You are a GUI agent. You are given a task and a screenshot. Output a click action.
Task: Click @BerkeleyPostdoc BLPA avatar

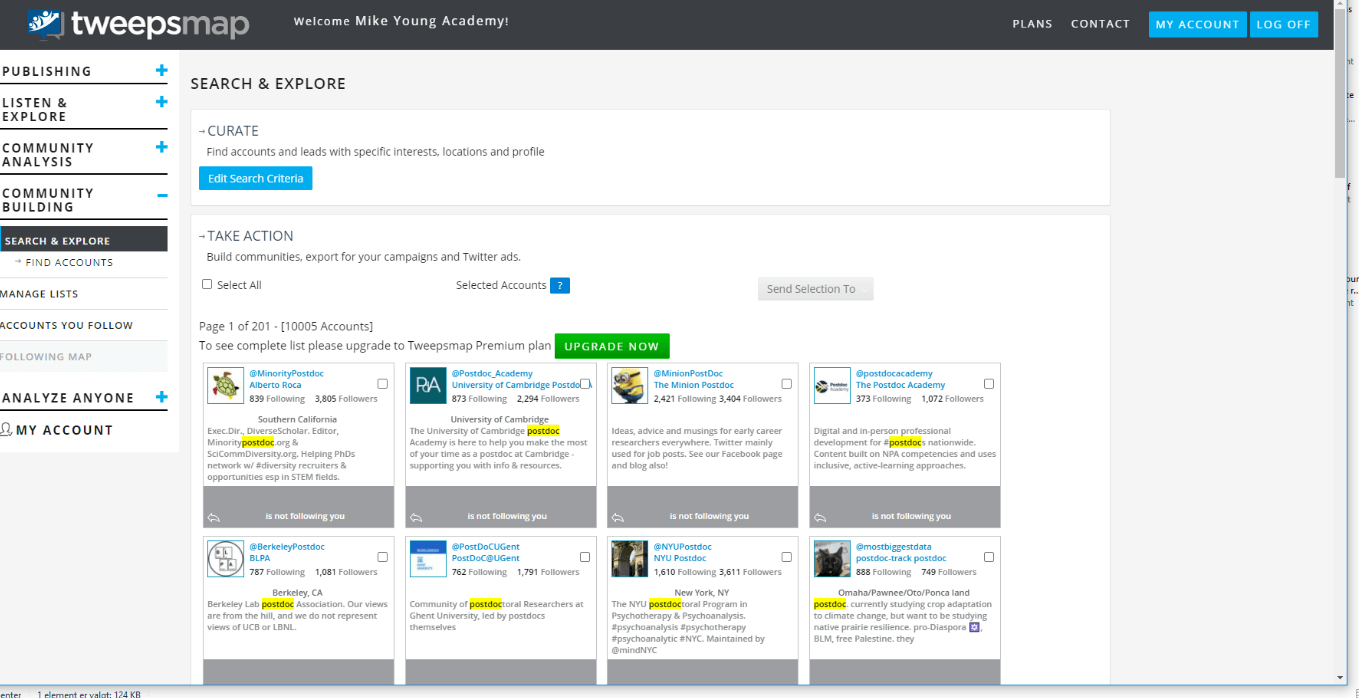[226, 559]
